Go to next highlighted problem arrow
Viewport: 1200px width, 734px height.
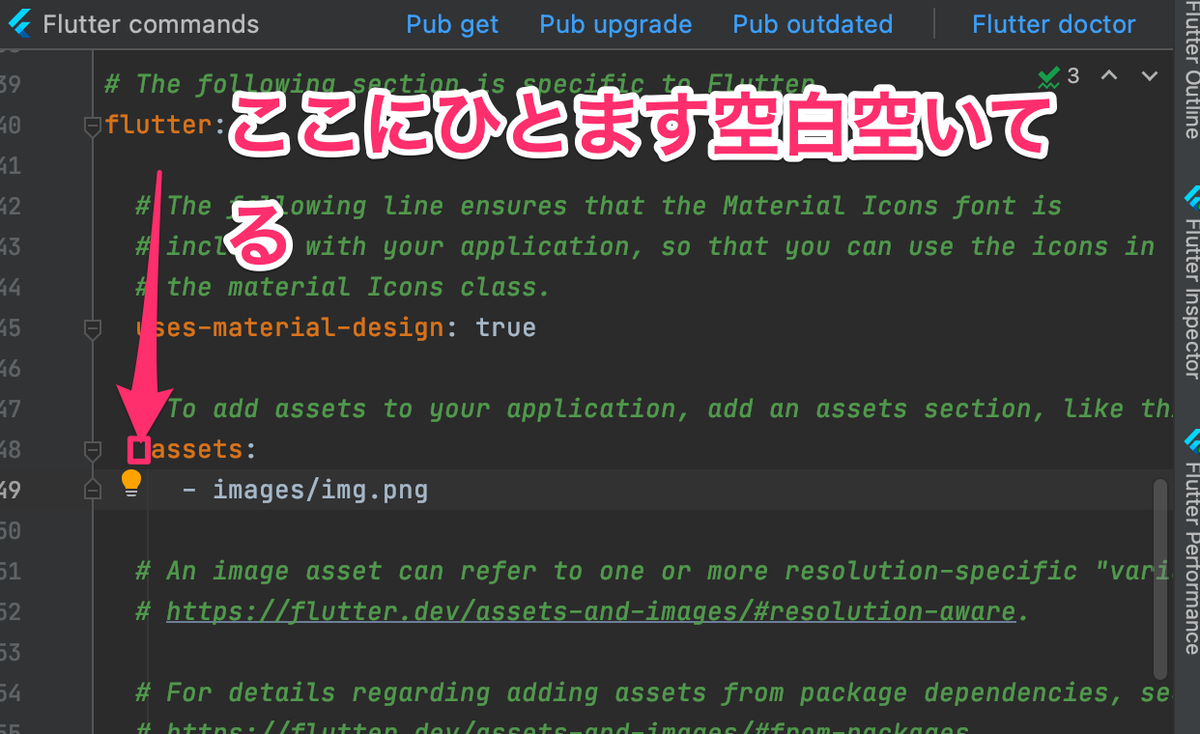point(1150,76)
